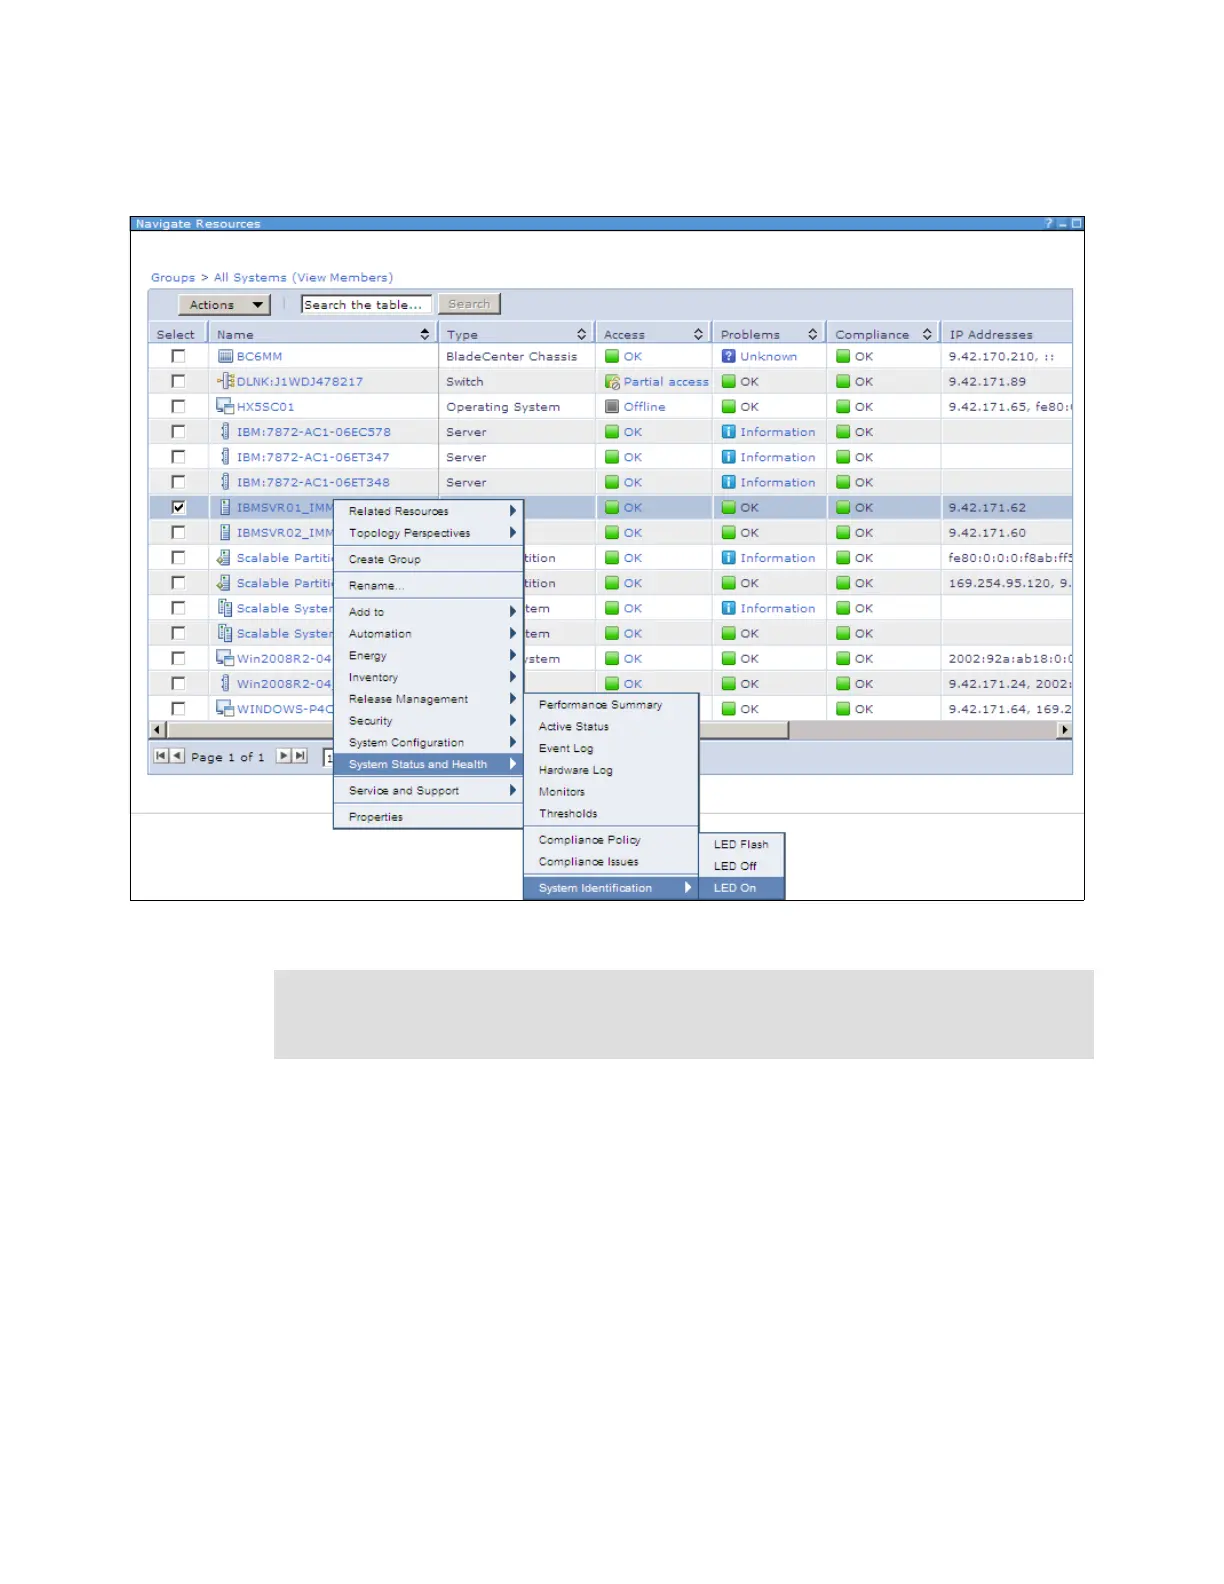Expand Service and Support submenu
The height and width of the screenshot is (1584, 1224).
[428, 790]
